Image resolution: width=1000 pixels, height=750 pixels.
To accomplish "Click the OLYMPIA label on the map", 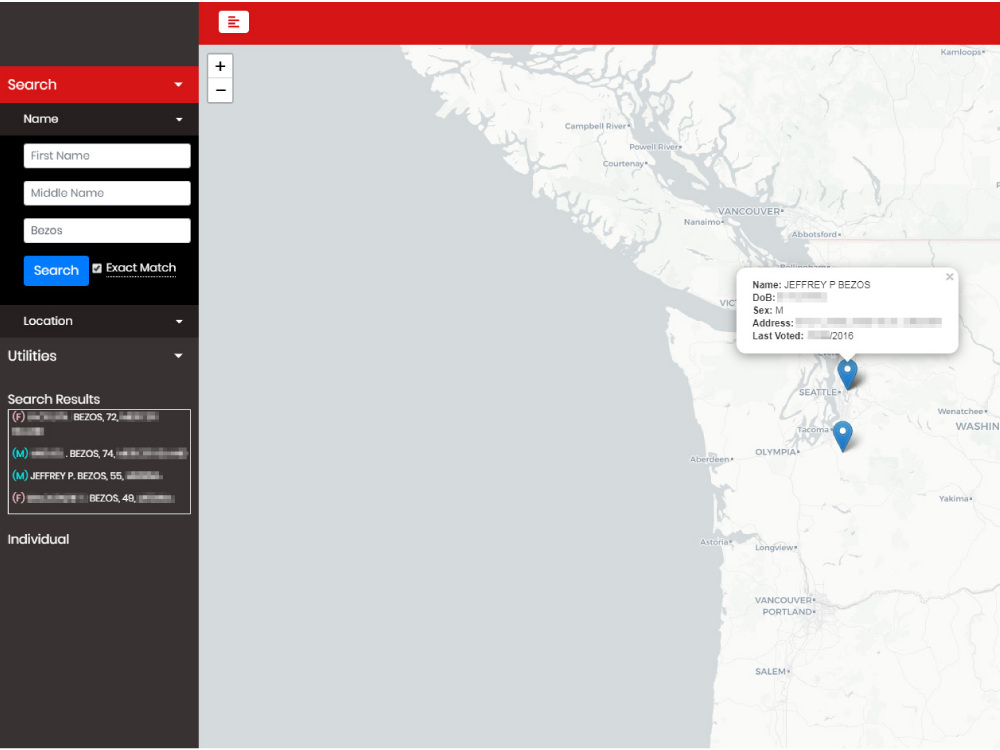I will tap(776, 452).
